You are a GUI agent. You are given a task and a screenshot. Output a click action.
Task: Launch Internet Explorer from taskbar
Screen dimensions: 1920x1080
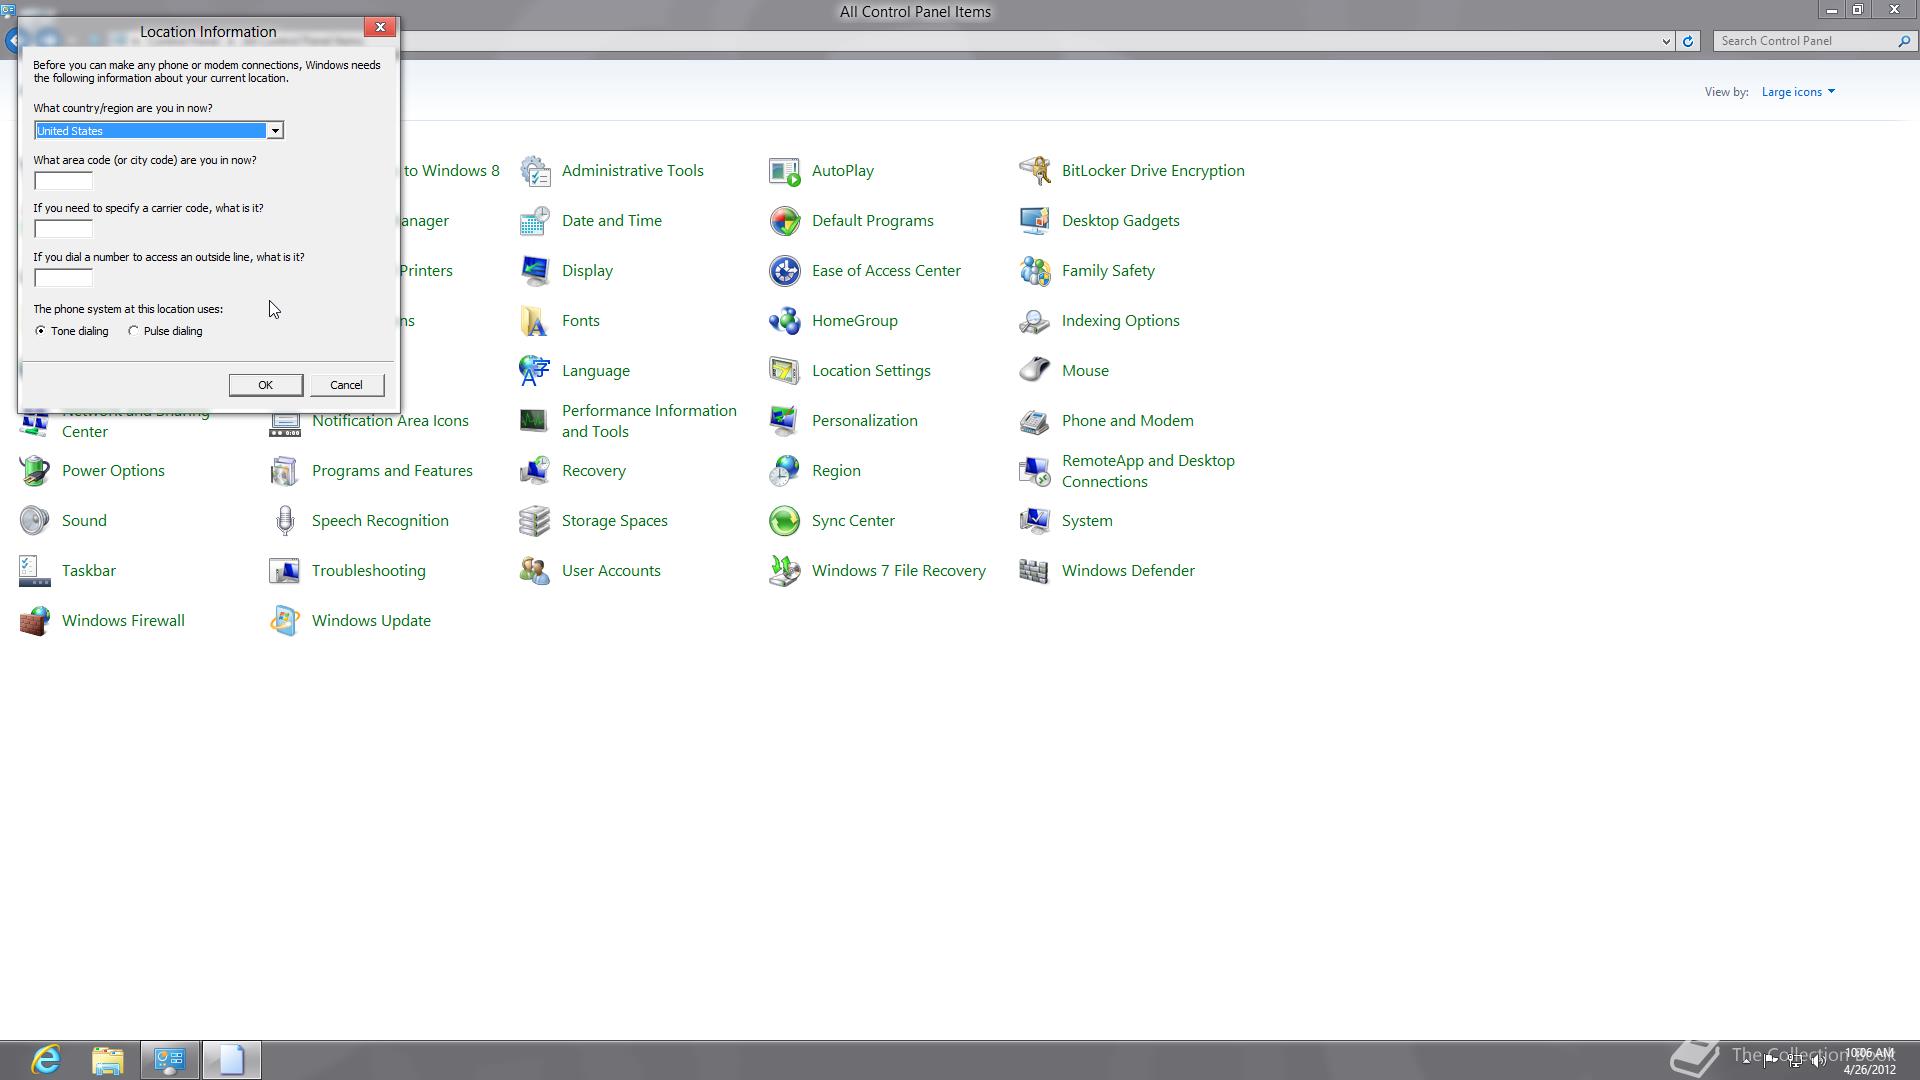46,1060
